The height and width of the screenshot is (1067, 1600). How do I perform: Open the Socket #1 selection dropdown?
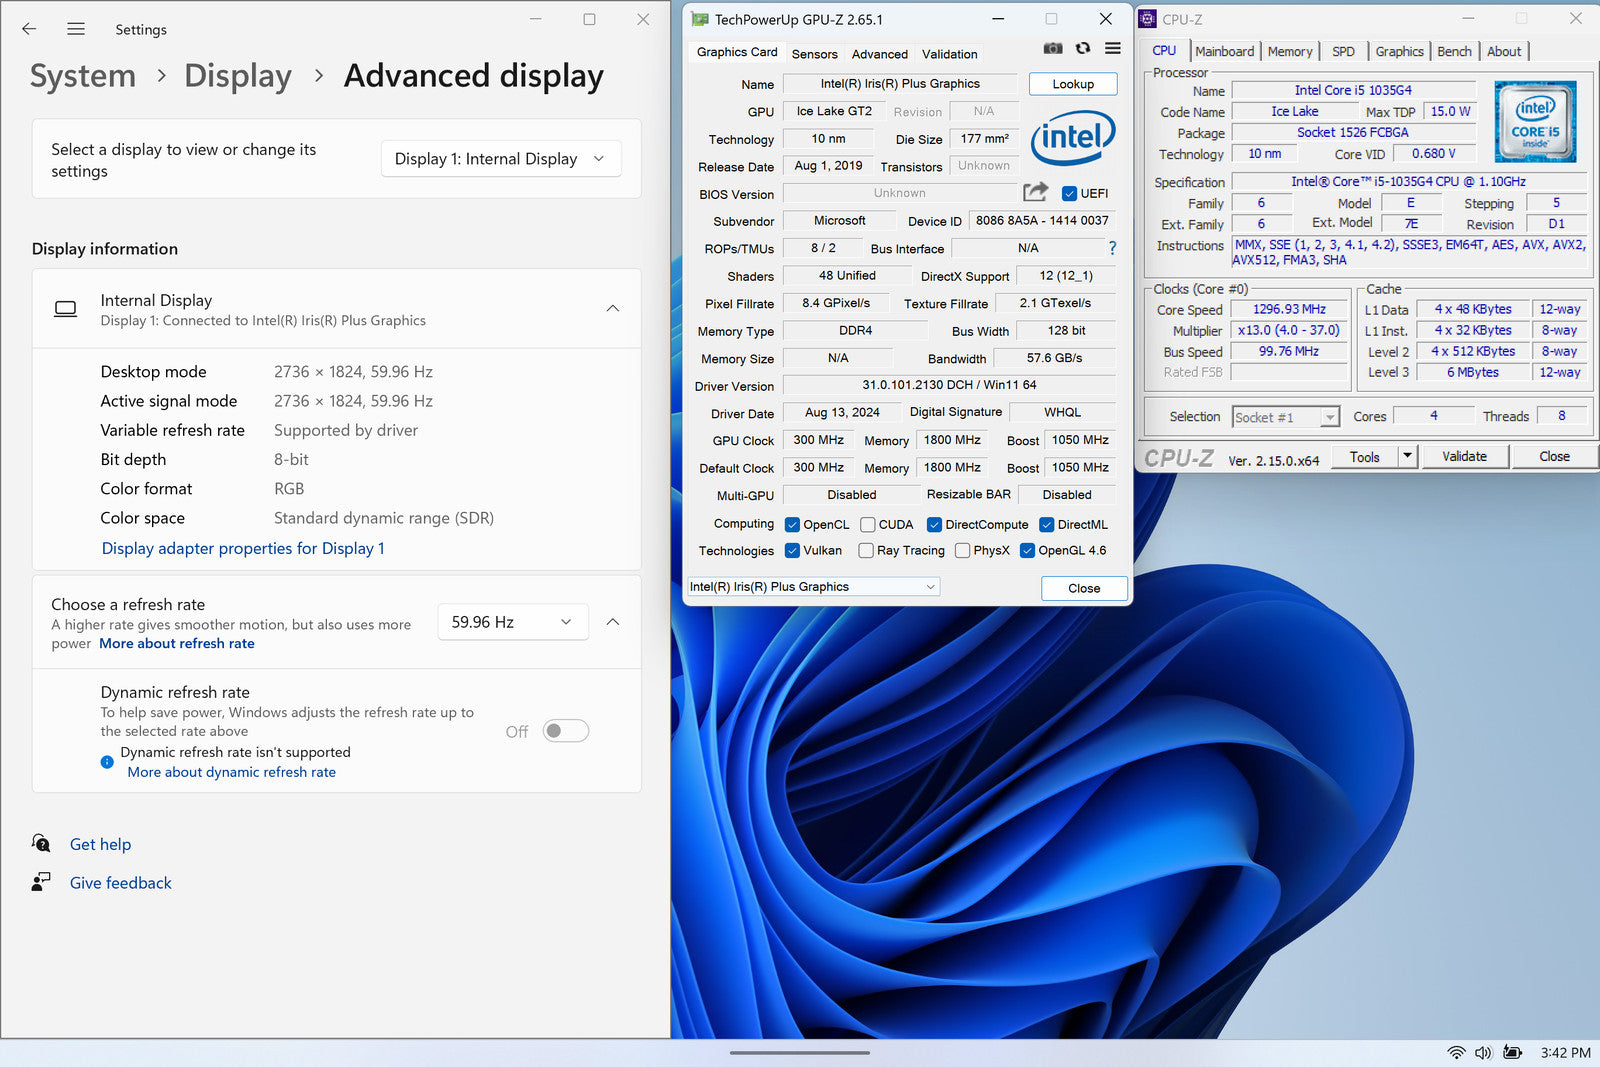coord(1286,417)
